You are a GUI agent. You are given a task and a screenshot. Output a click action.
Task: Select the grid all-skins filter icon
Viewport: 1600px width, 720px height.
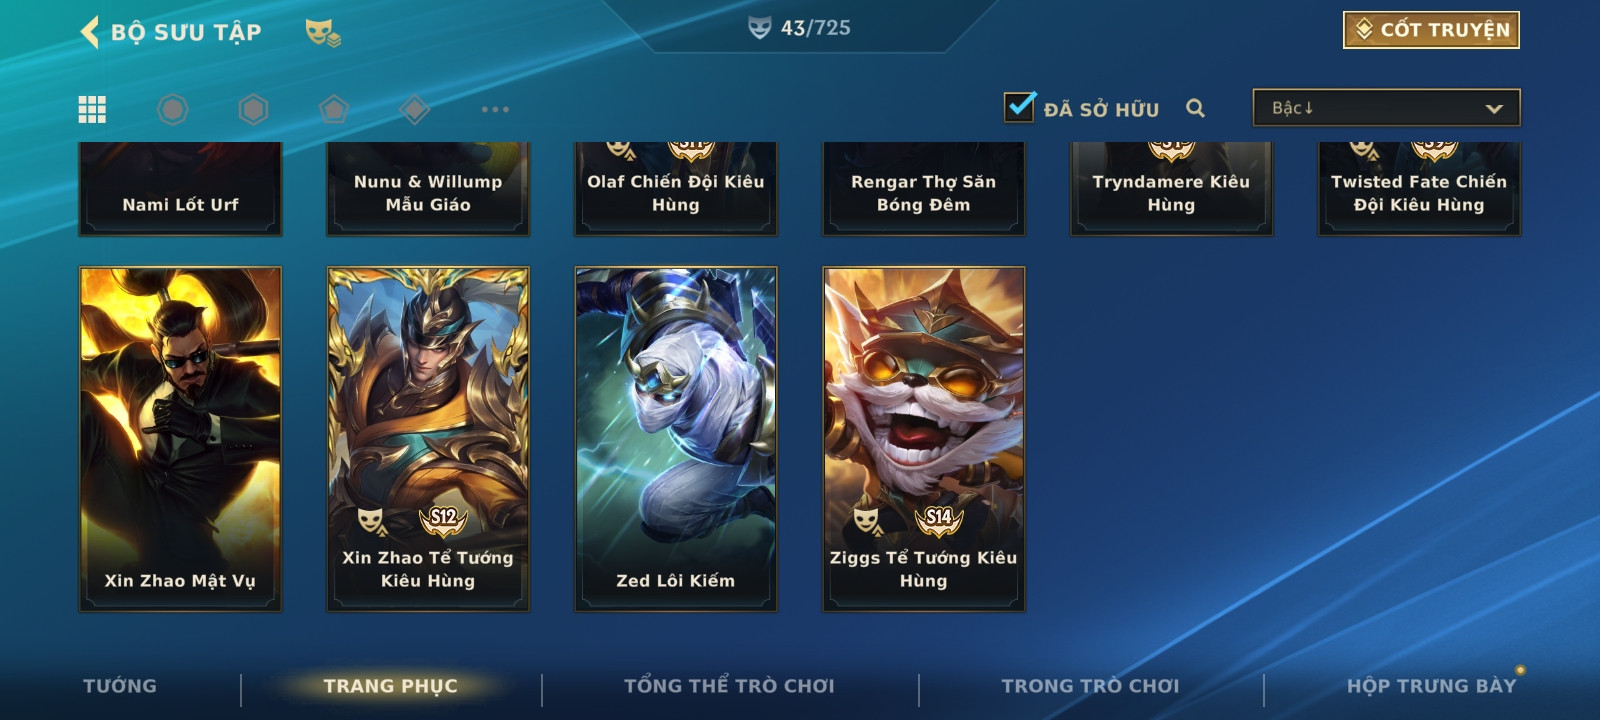[92, 109]
